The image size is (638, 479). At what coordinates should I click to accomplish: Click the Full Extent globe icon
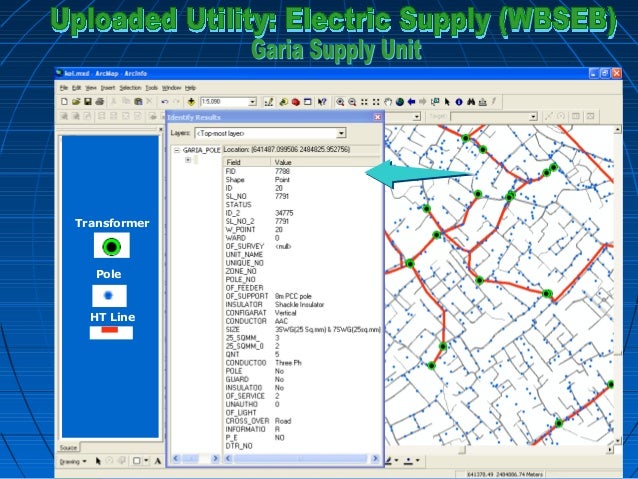tap(400, 102)
